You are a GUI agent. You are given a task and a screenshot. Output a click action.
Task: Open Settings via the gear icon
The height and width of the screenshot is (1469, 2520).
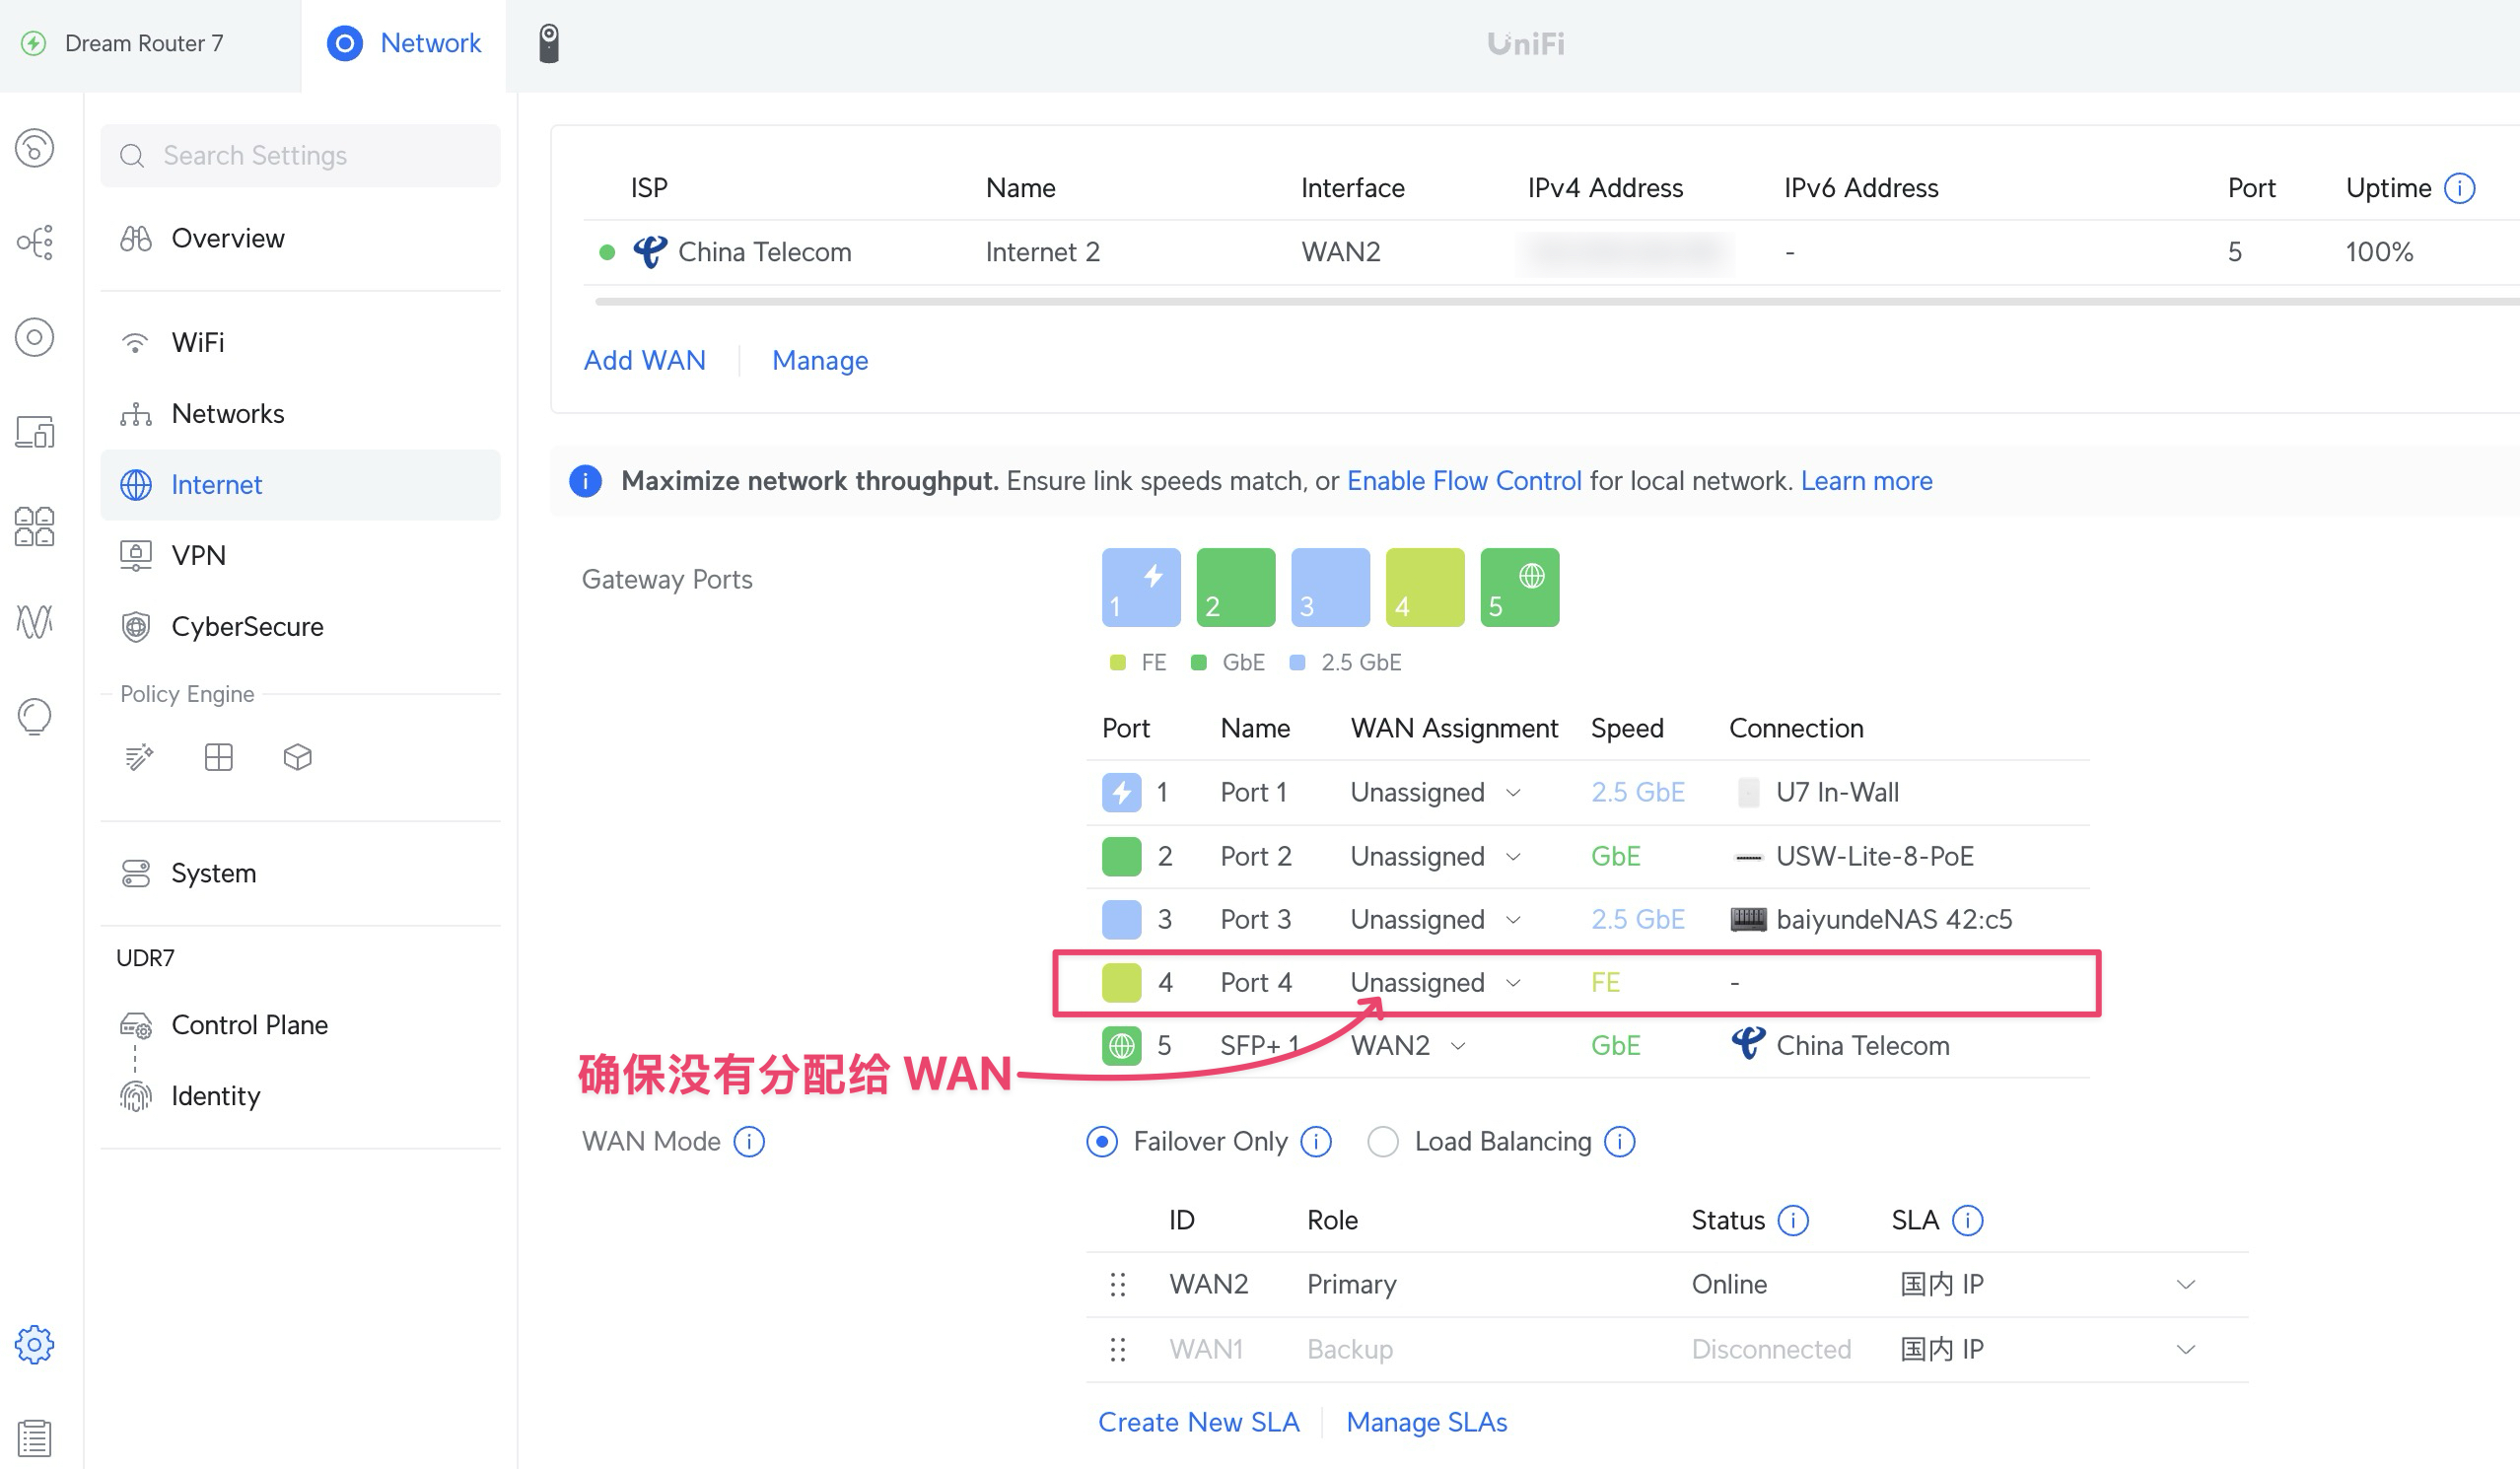point(36,1345)
